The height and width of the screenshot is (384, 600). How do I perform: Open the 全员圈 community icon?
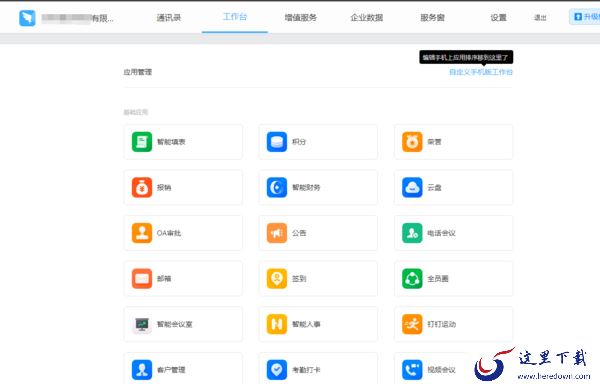(x=412, y=278)
